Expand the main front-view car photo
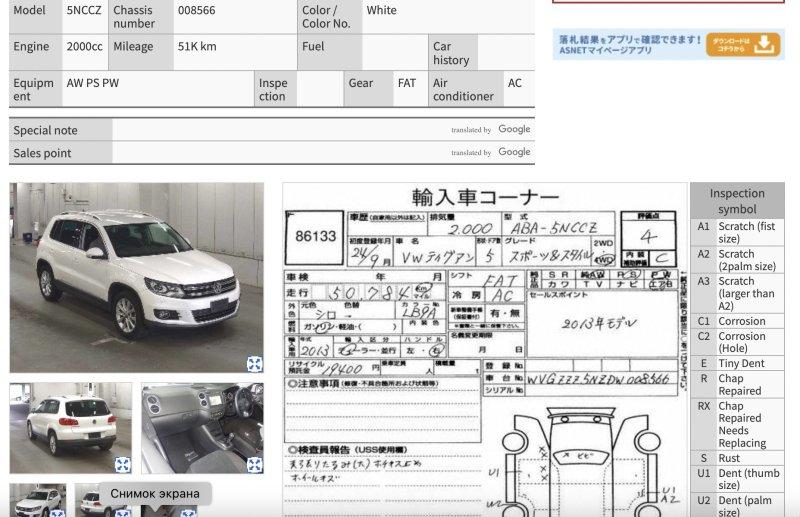 (254, 364)
